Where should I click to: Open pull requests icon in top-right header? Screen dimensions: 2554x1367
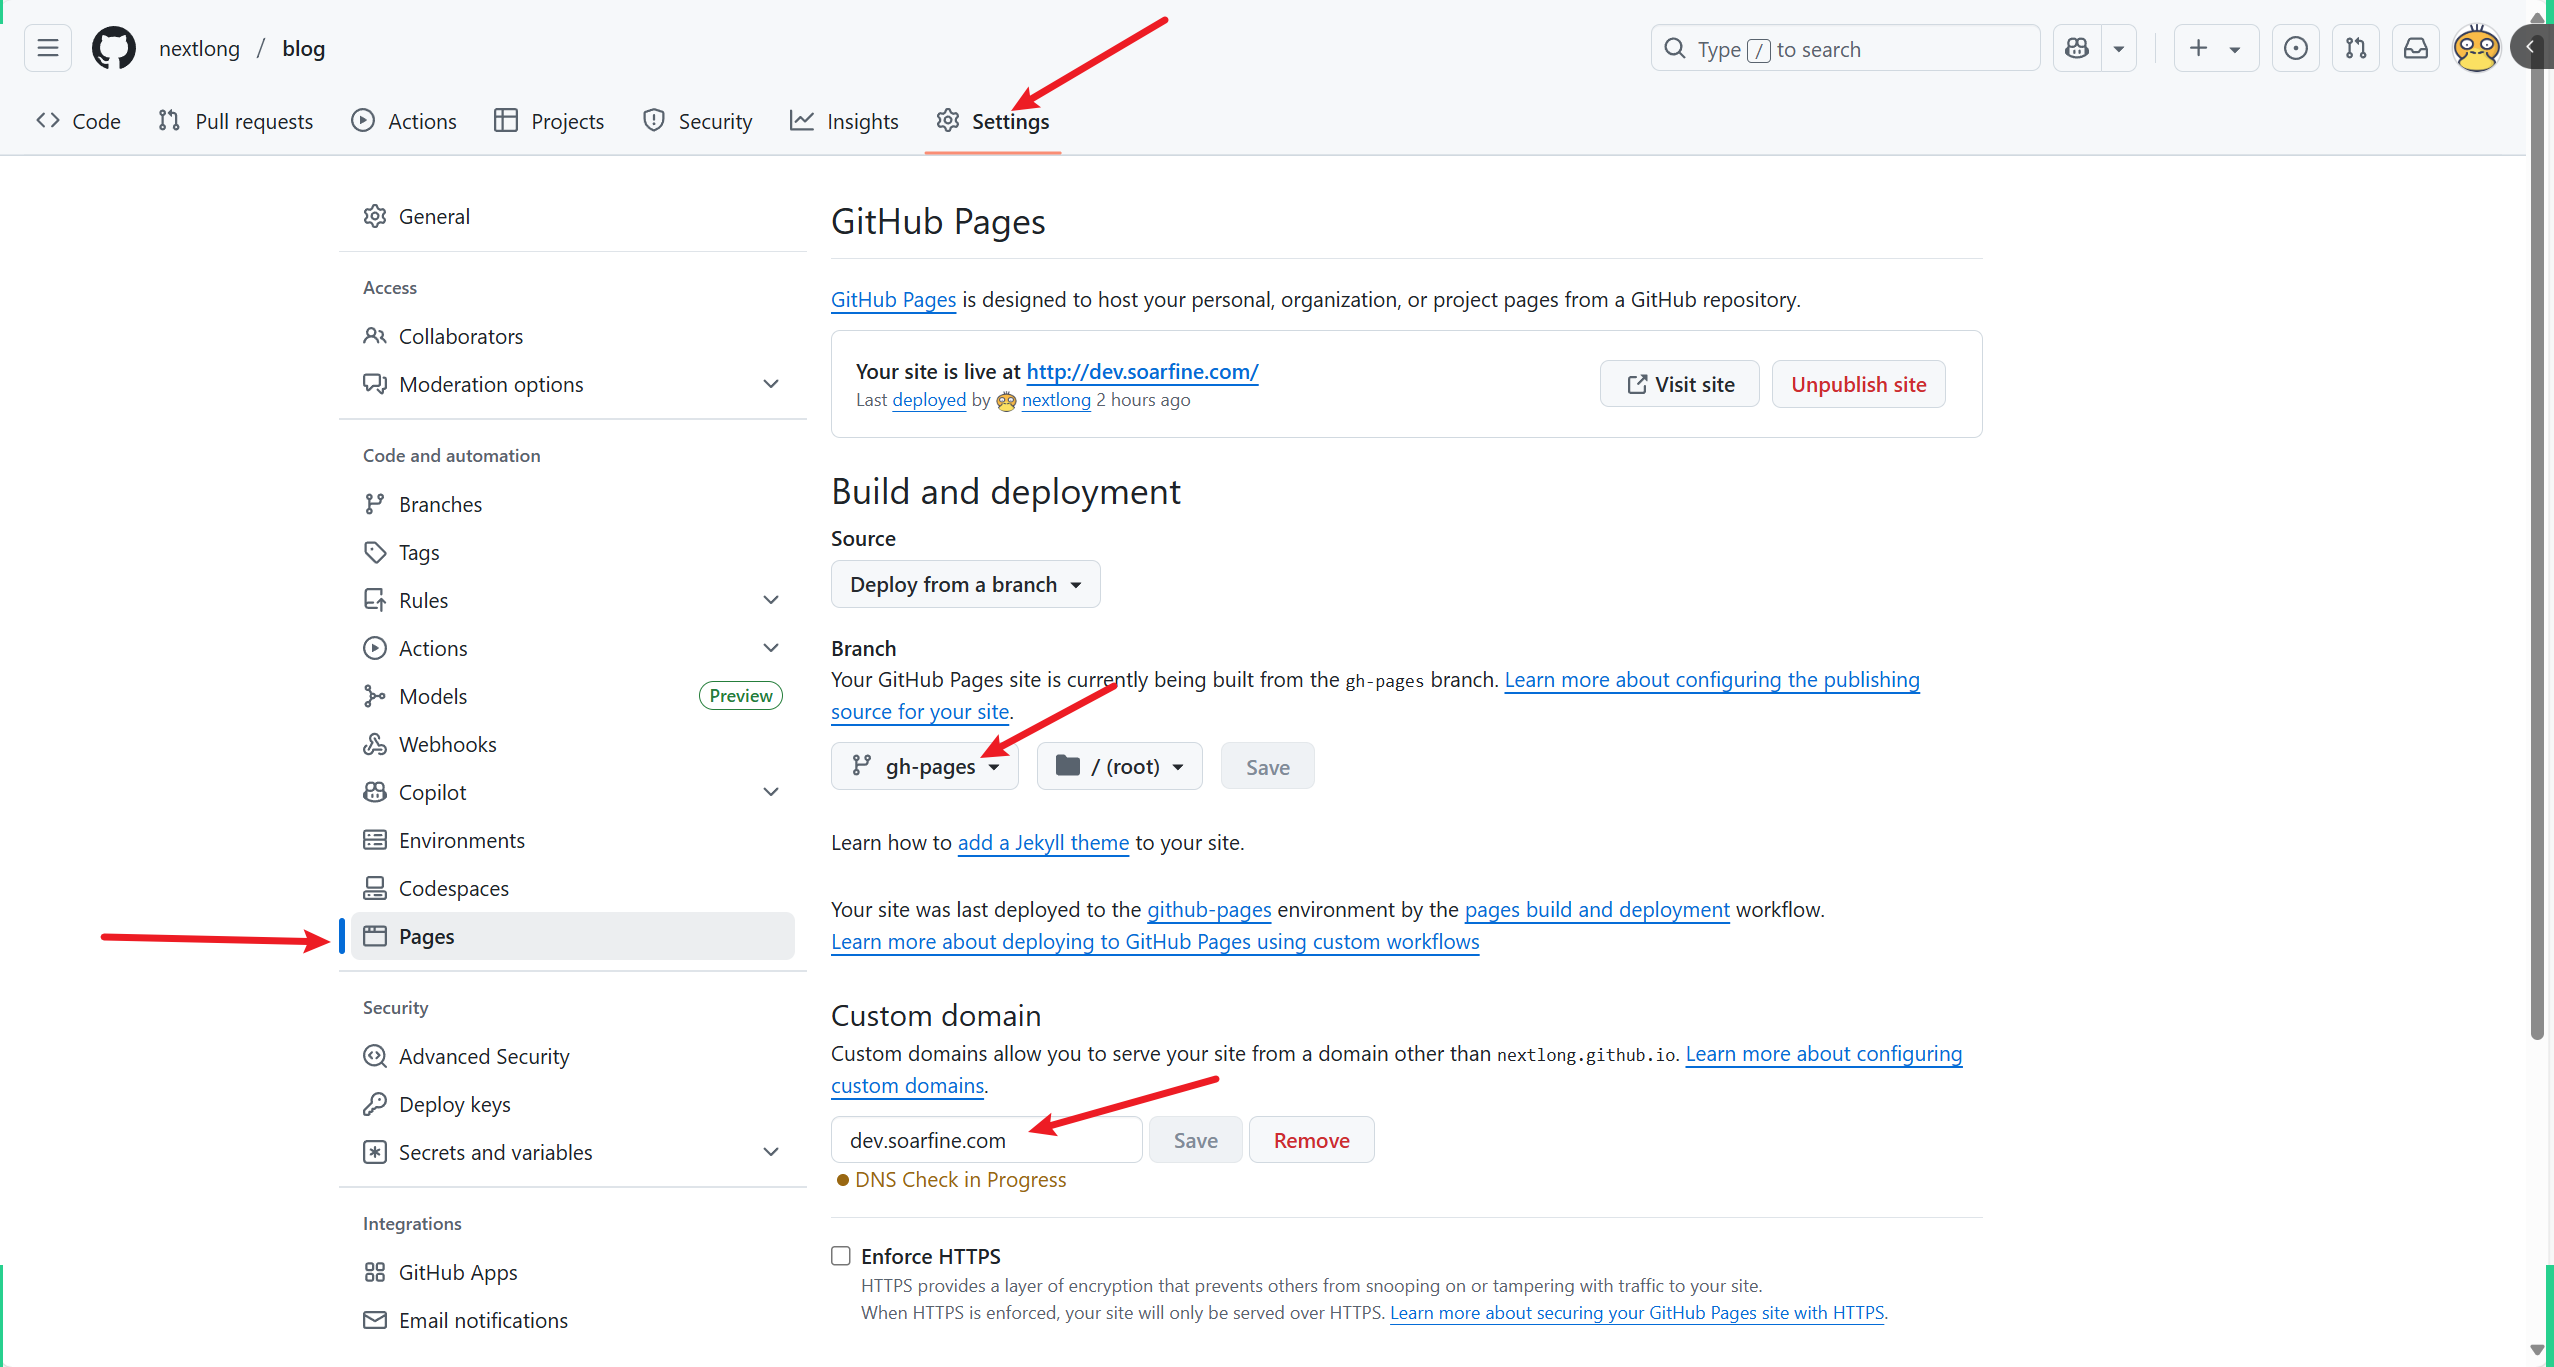[x=2355, y=48]
